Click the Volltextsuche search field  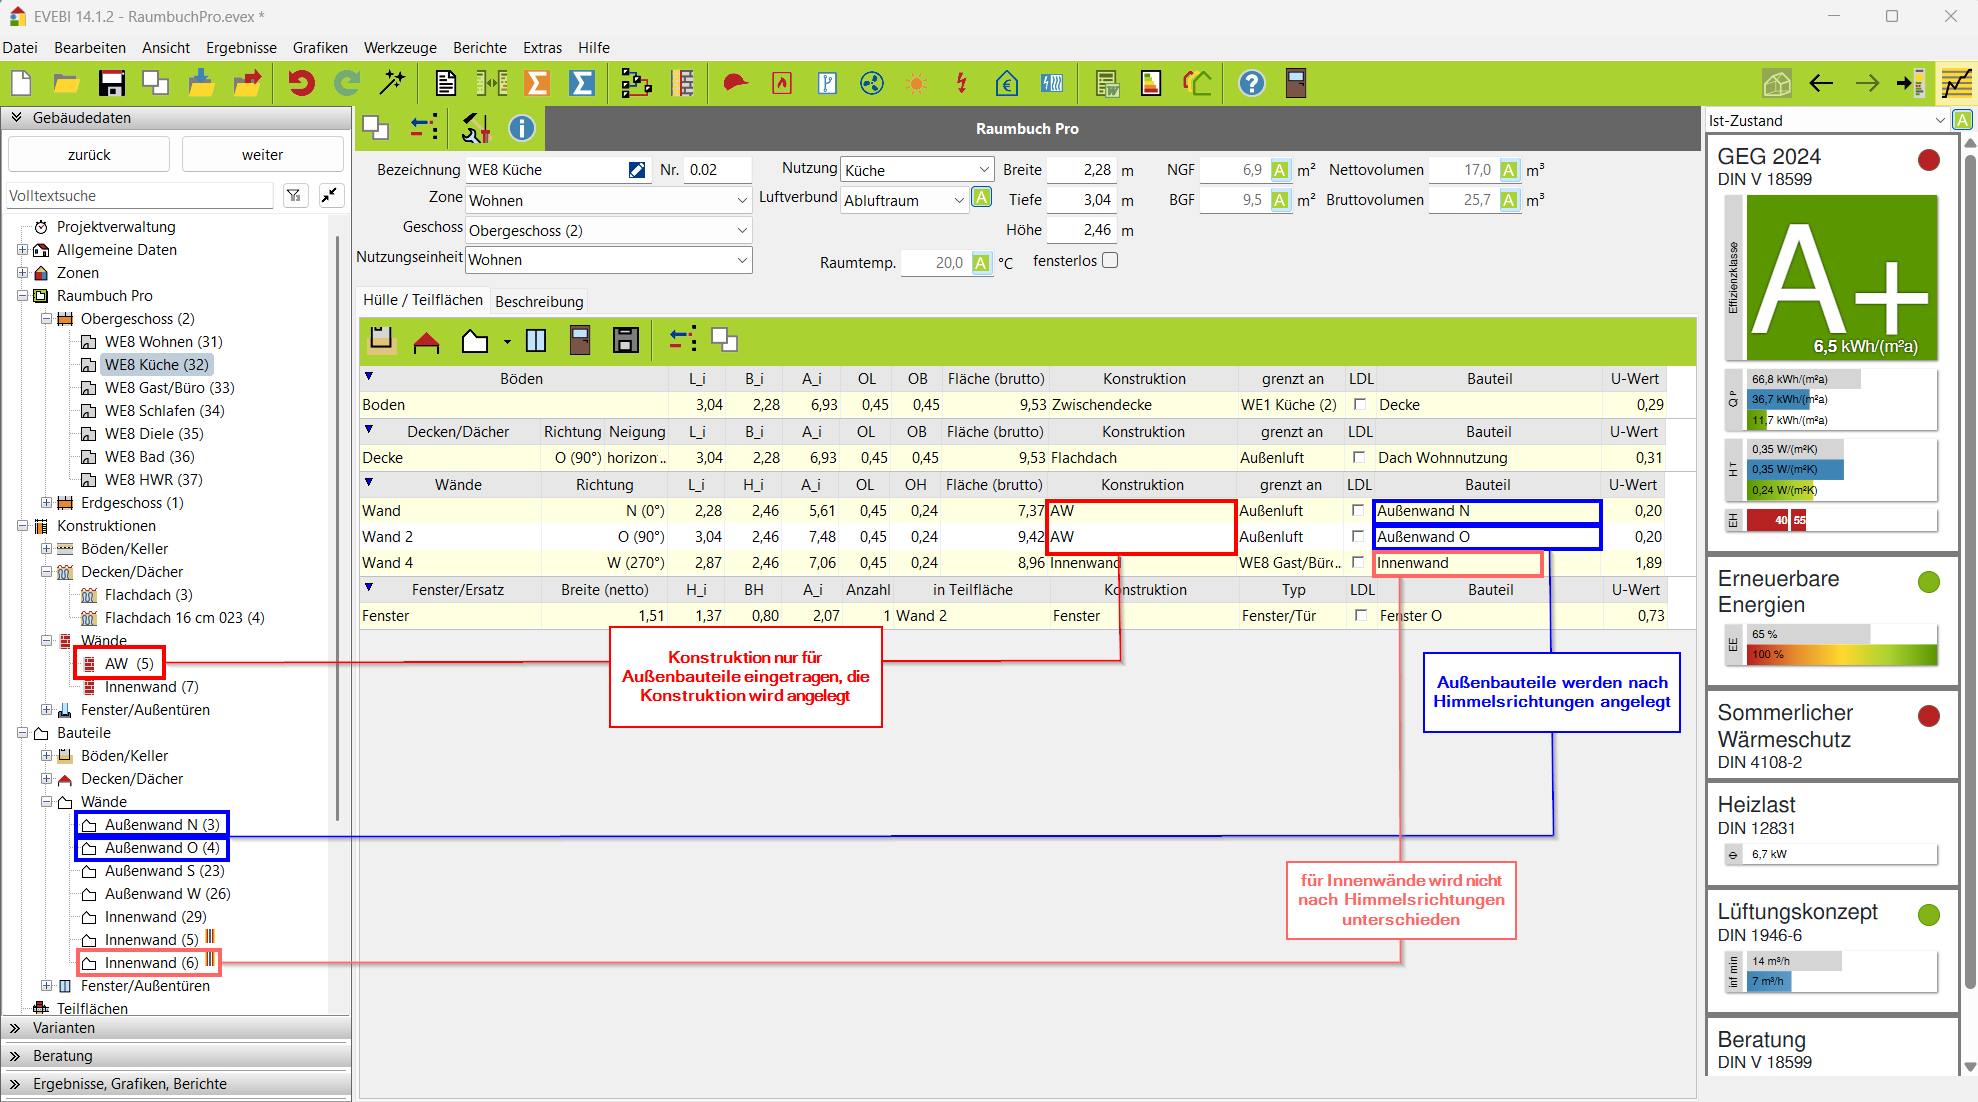[x=140, y=196]
